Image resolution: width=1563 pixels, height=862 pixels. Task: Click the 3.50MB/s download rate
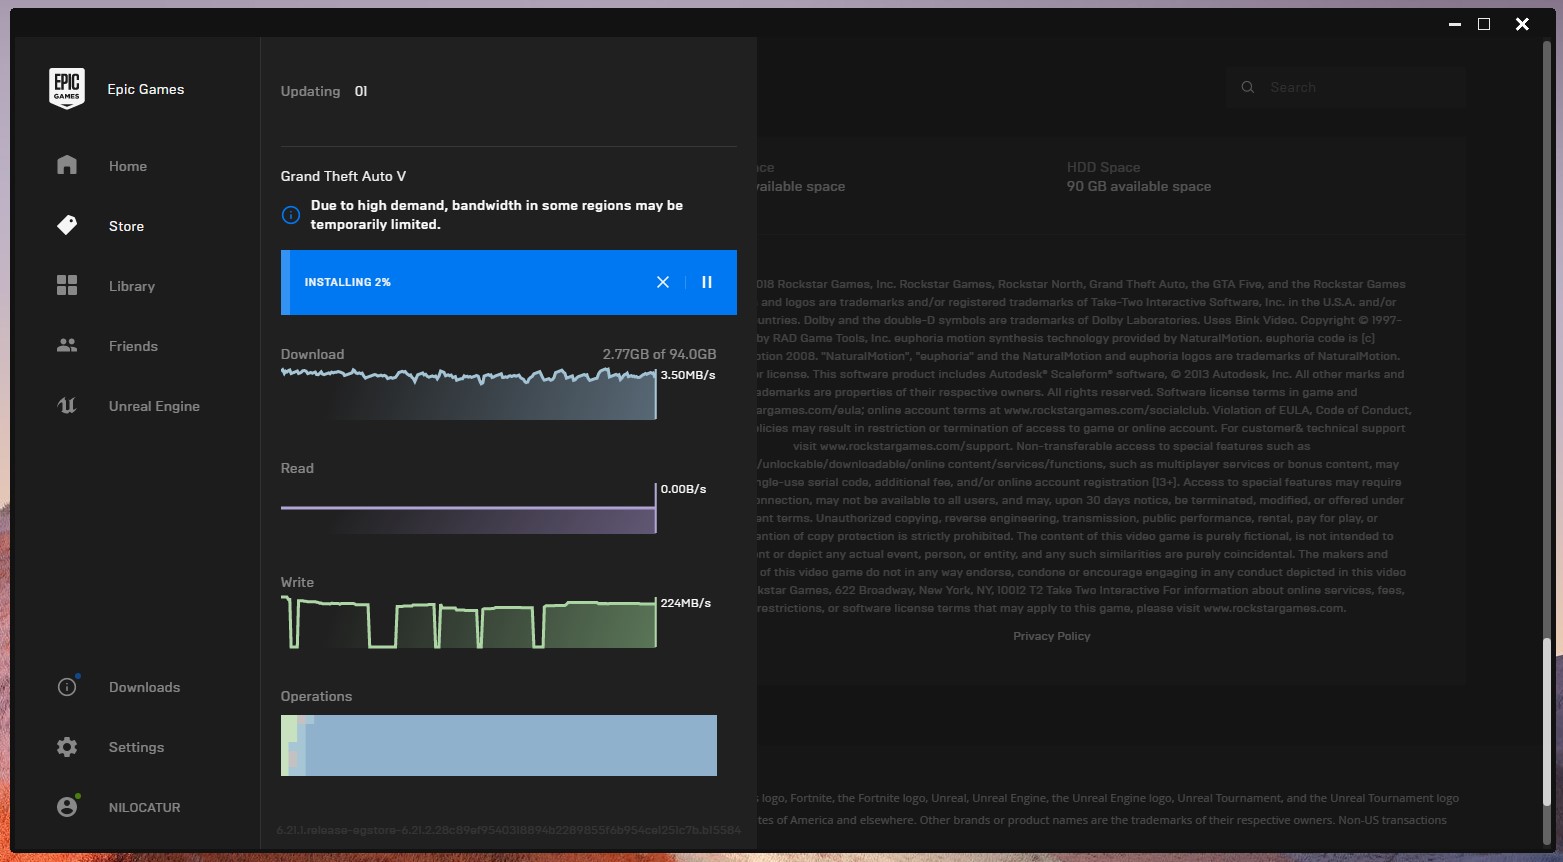pos(688,375)
